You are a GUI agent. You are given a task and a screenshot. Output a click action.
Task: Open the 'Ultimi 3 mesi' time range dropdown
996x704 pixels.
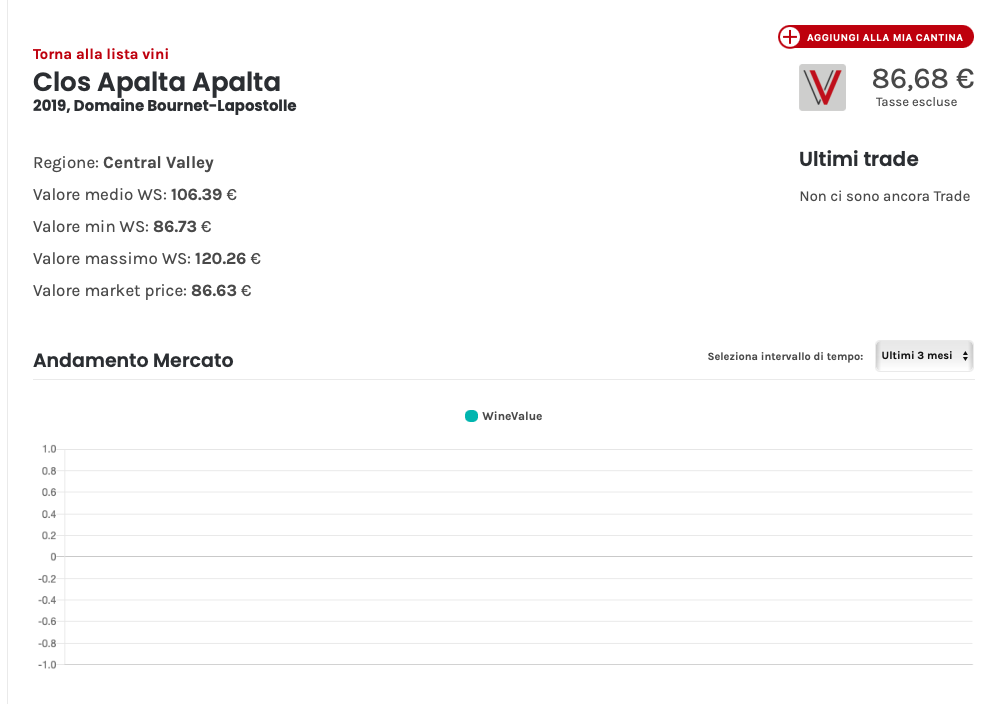point(924,356)
